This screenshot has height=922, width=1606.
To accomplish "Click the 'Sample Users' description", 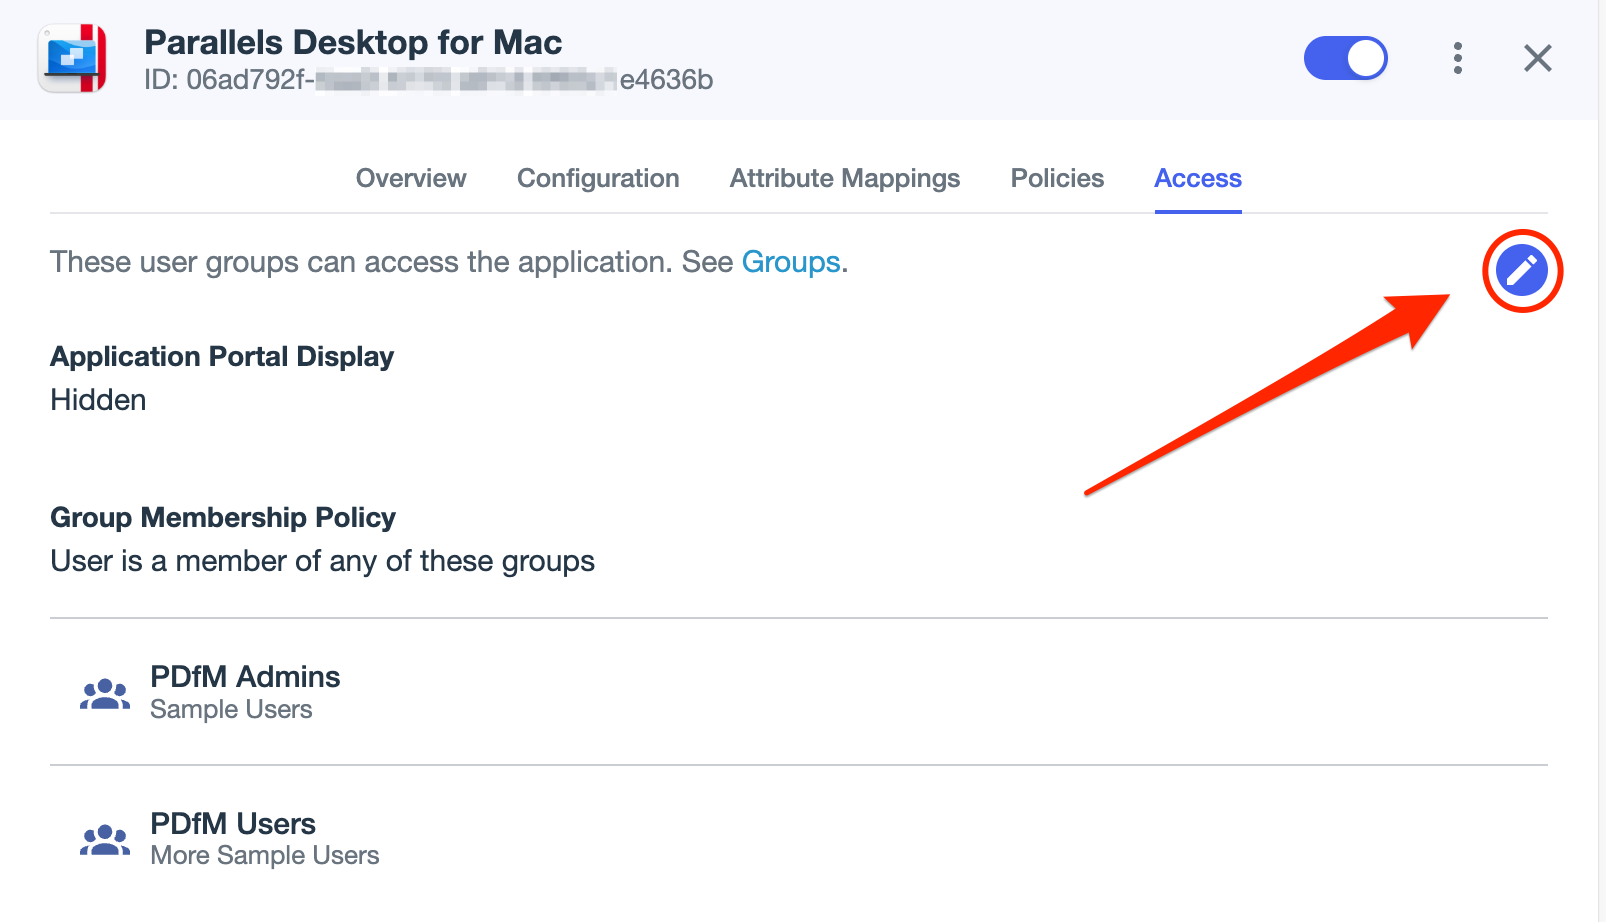I will (231, 709).
